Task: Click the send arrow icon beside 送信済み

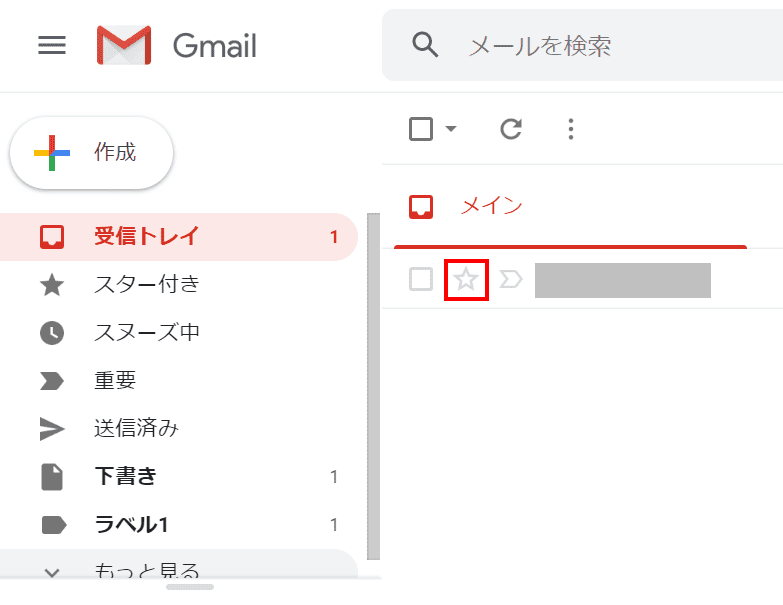Action: coord(52,429)
